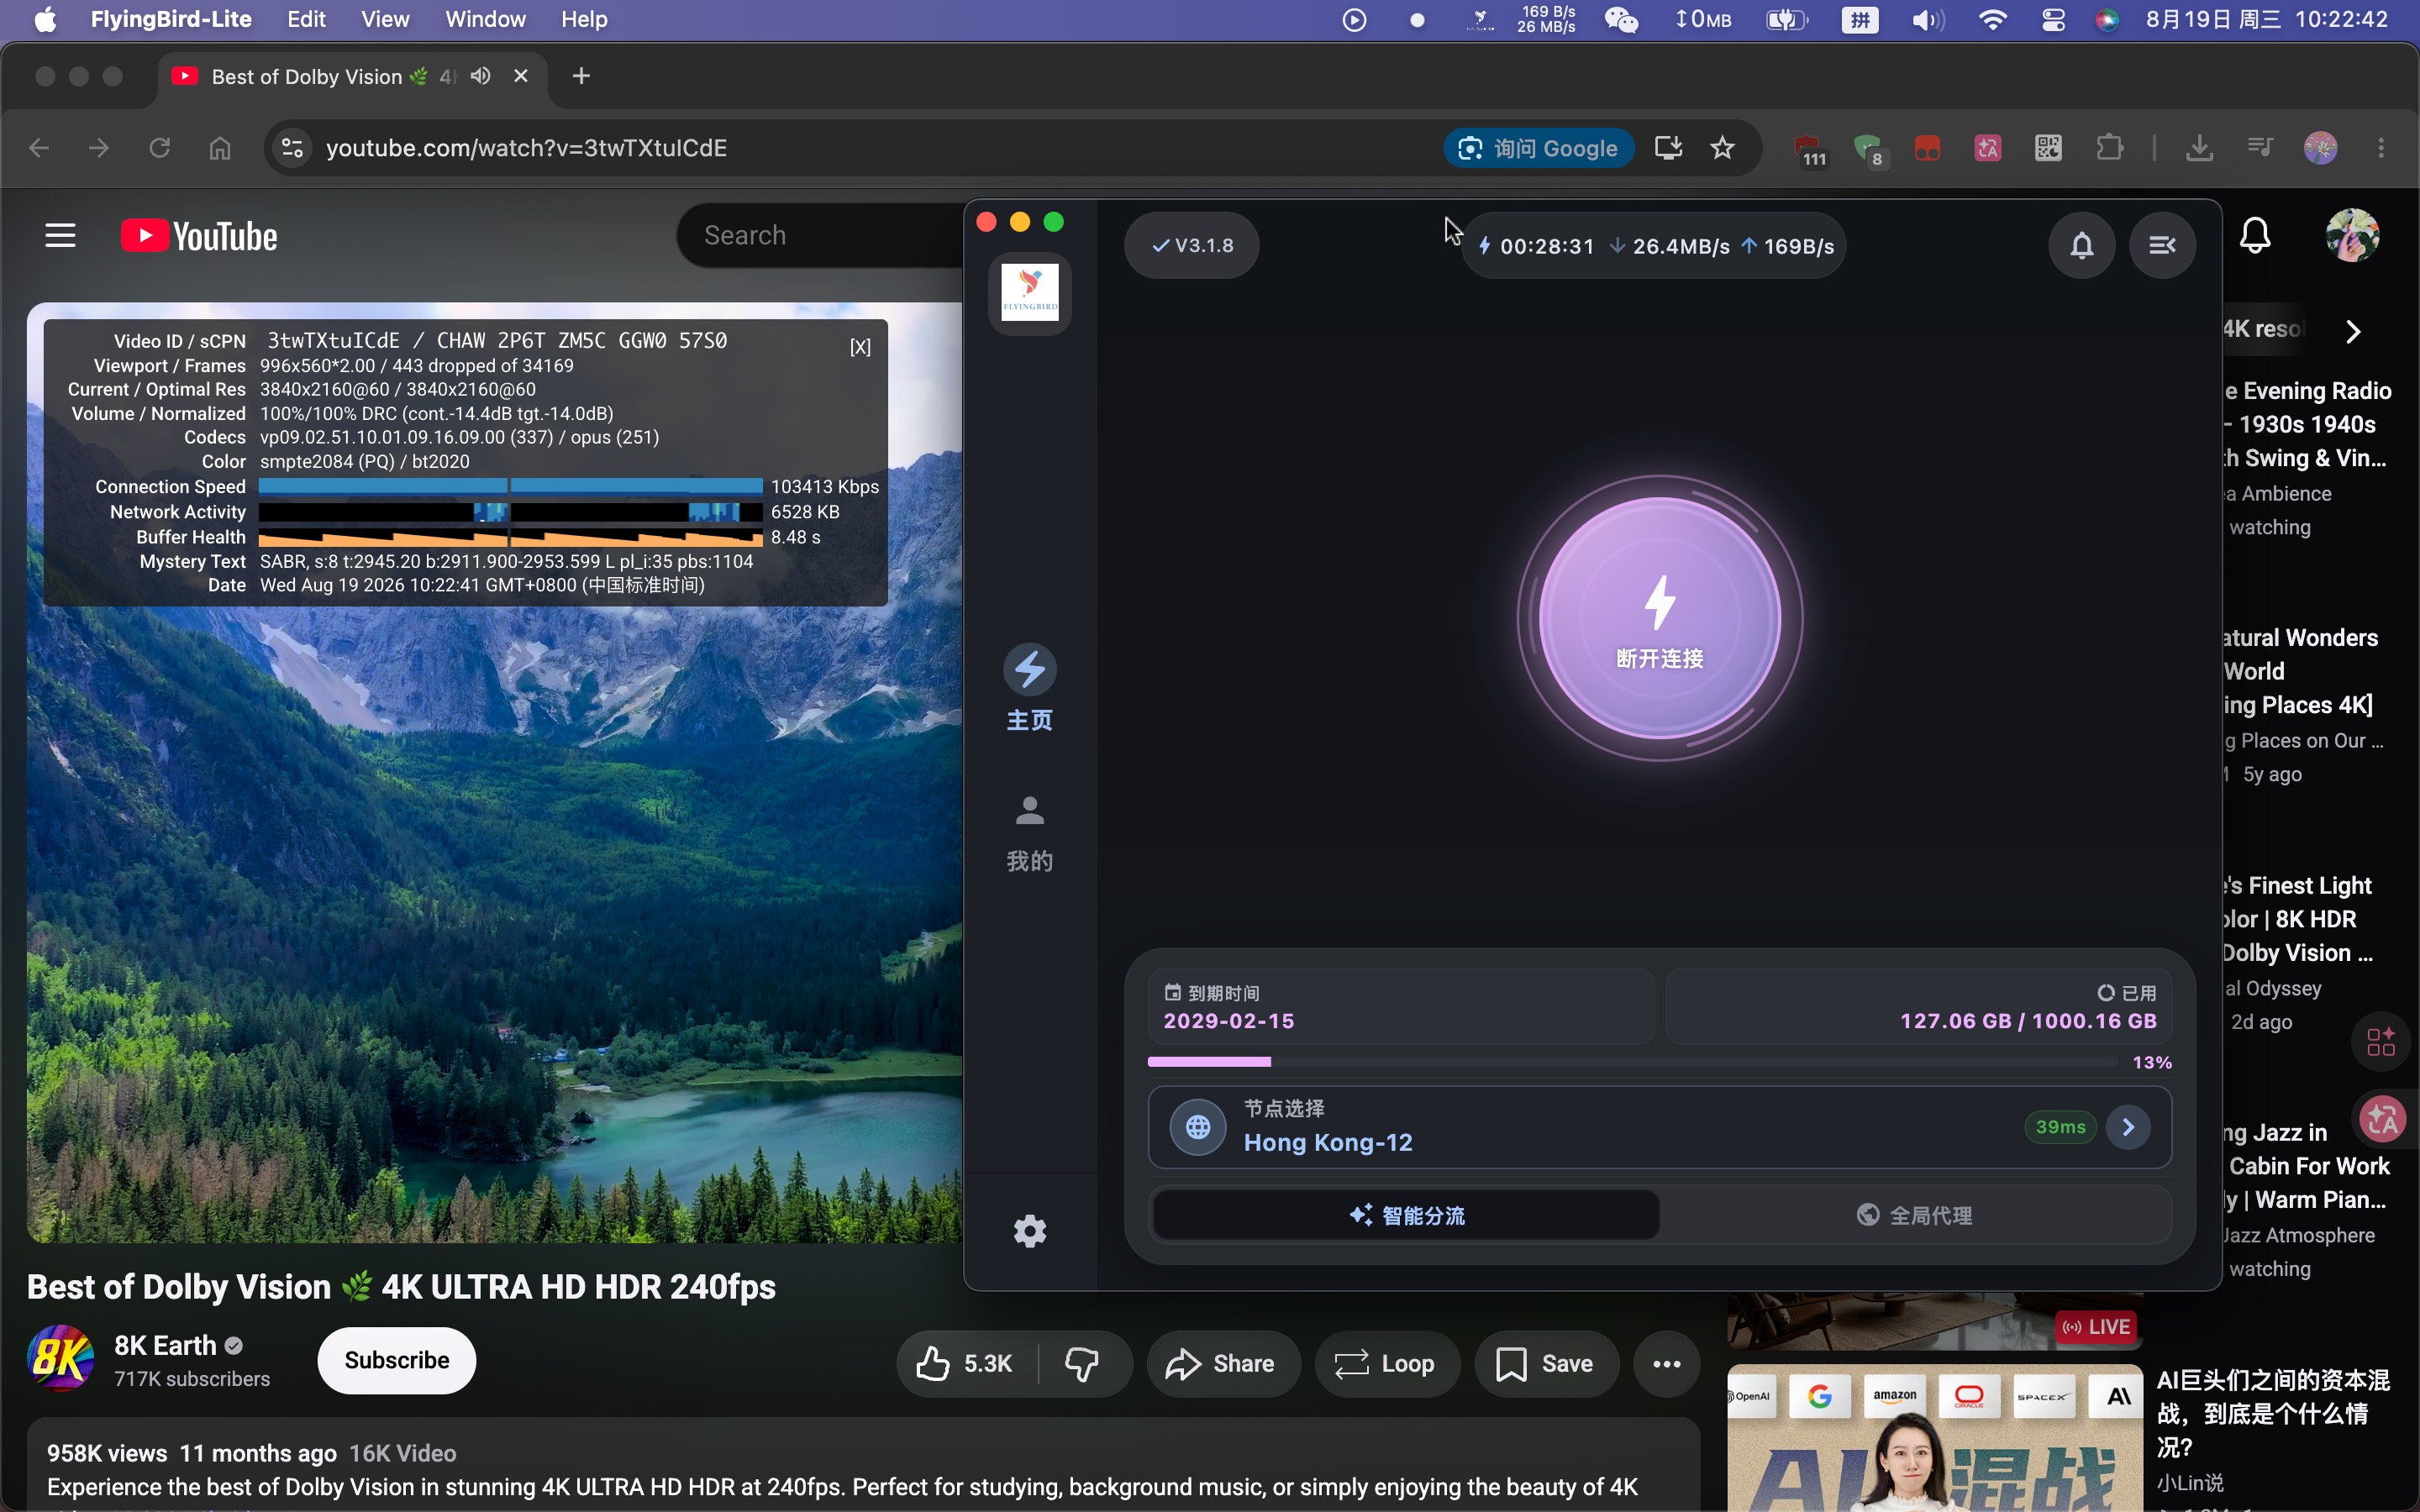Screen dimensions: 2420x1512
Task: Click the install app icon in address bar
Action: coord(1668,148)
